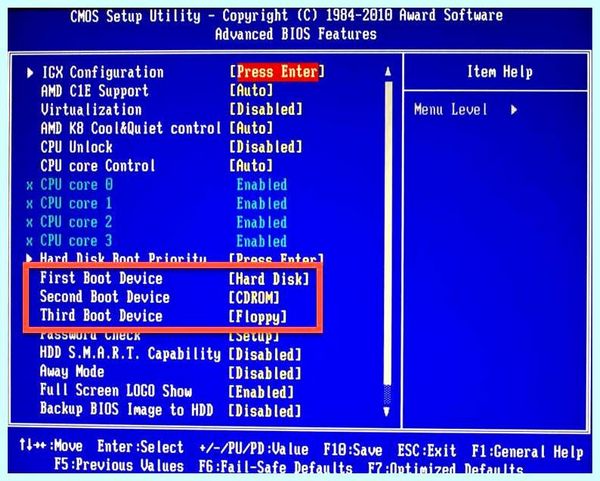
Task: Select the IGX Configuration Press Enter value
Action: [277, 72]
